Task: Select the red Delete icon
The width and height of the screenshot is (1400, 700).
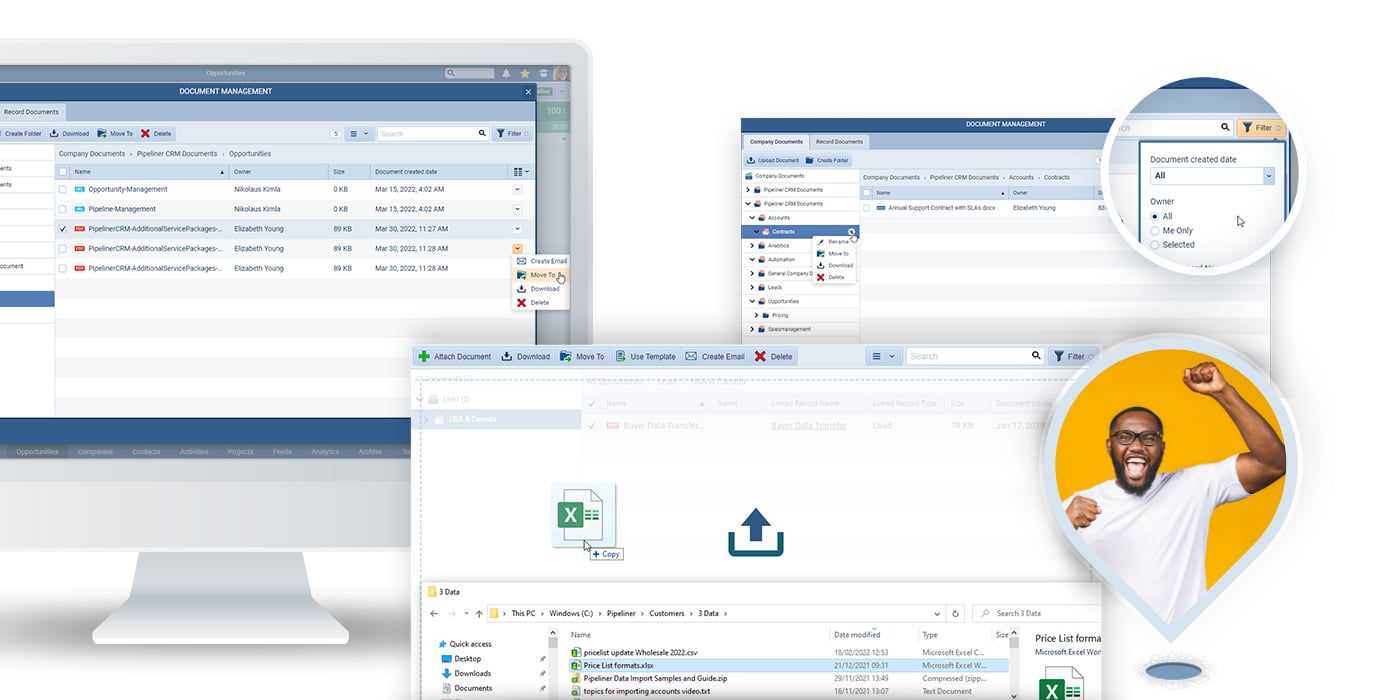Action: point(762,356)
